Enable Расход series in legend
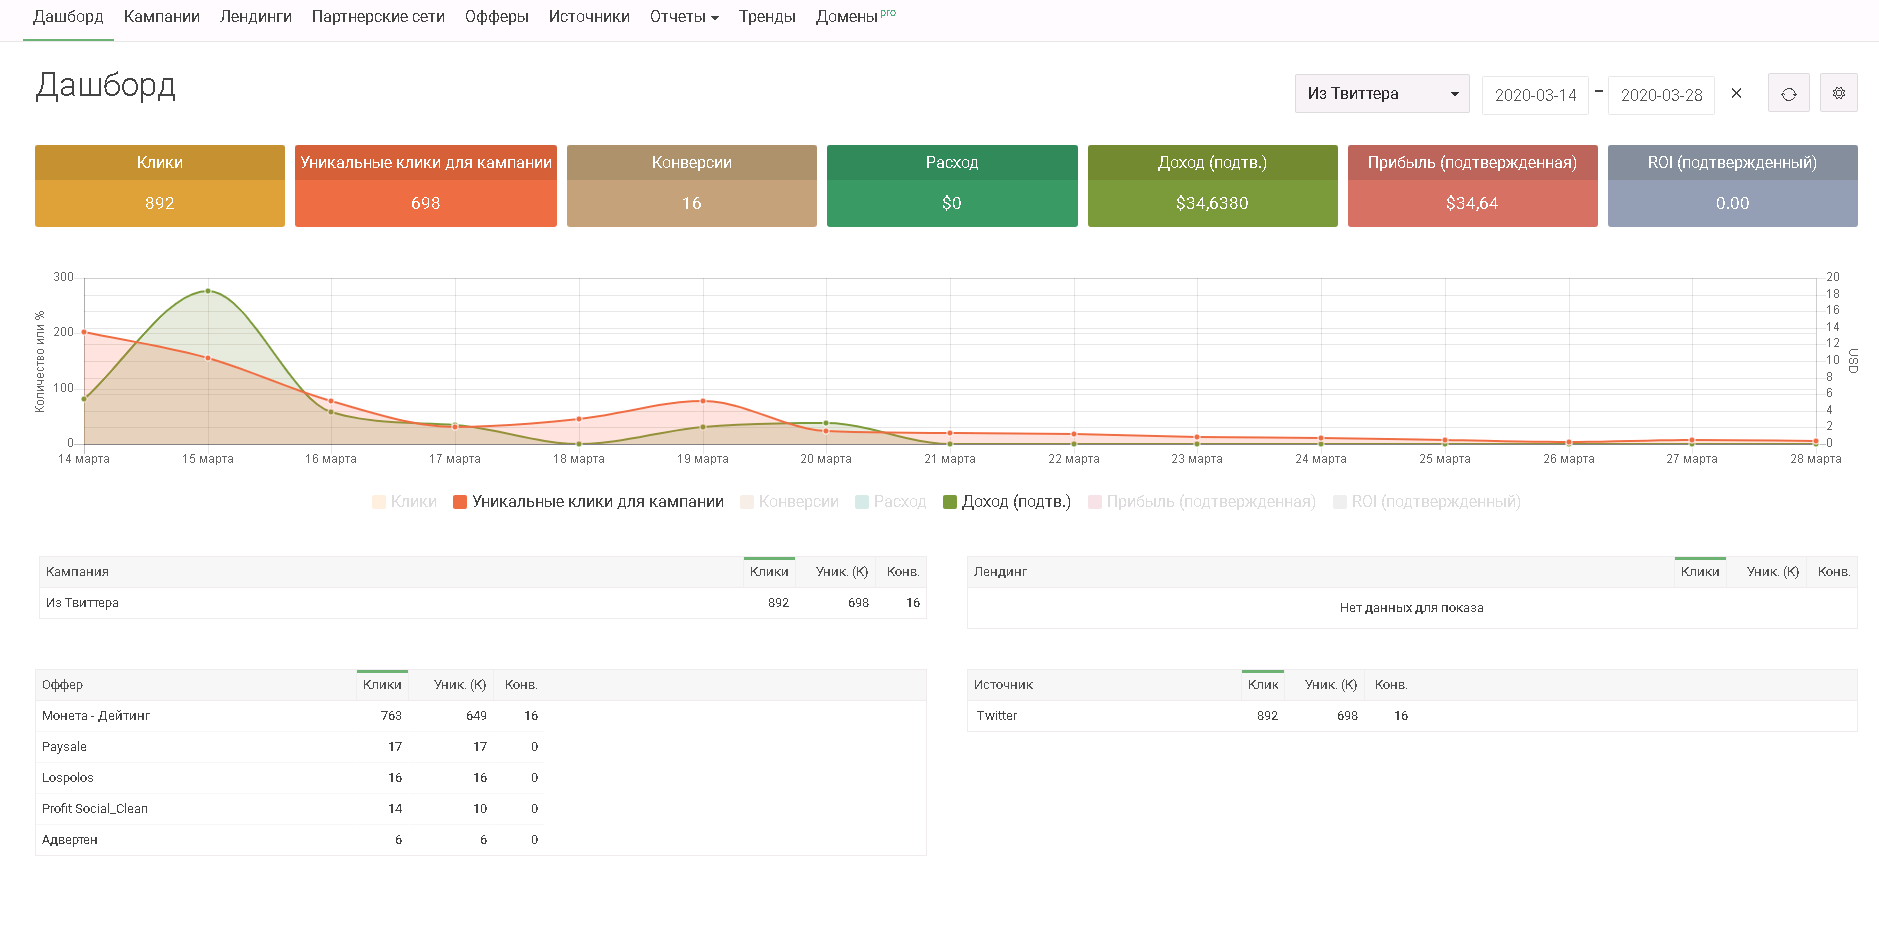 (890, 502)
